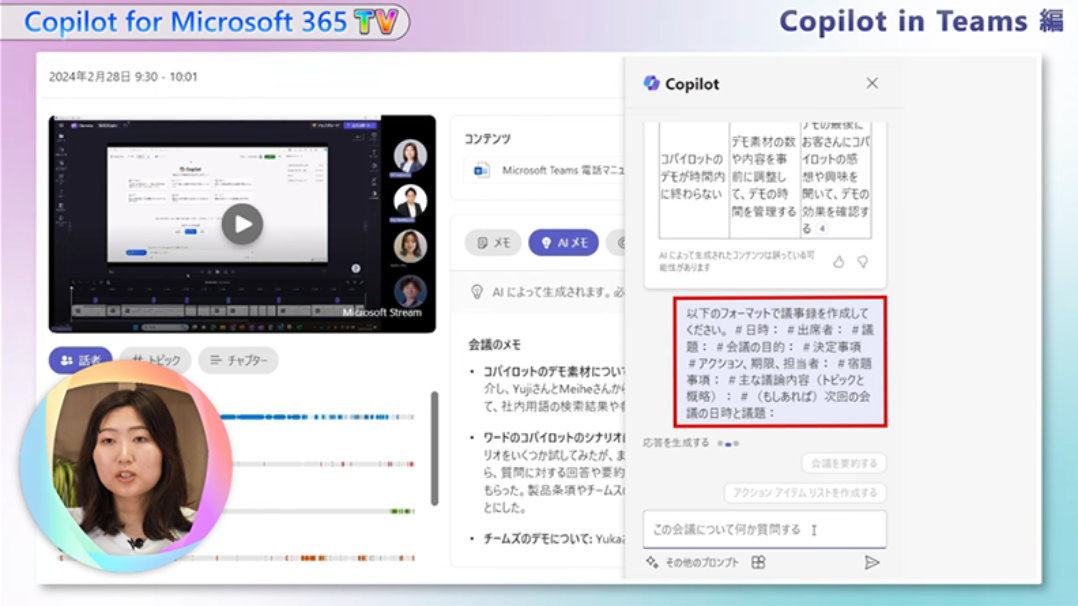Give thumbs up to Copilot response
1078x606 pixels.
(x=839, y=261)
